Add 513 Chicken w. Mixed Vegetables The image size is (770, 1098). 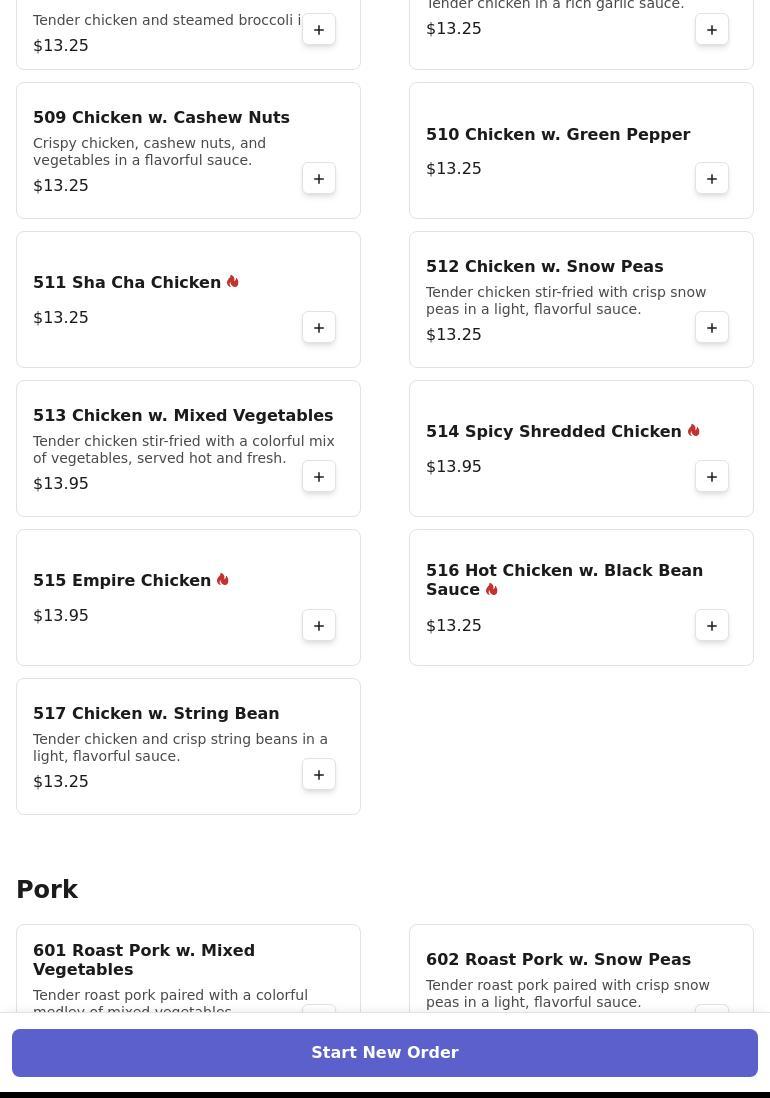(318, 477)
